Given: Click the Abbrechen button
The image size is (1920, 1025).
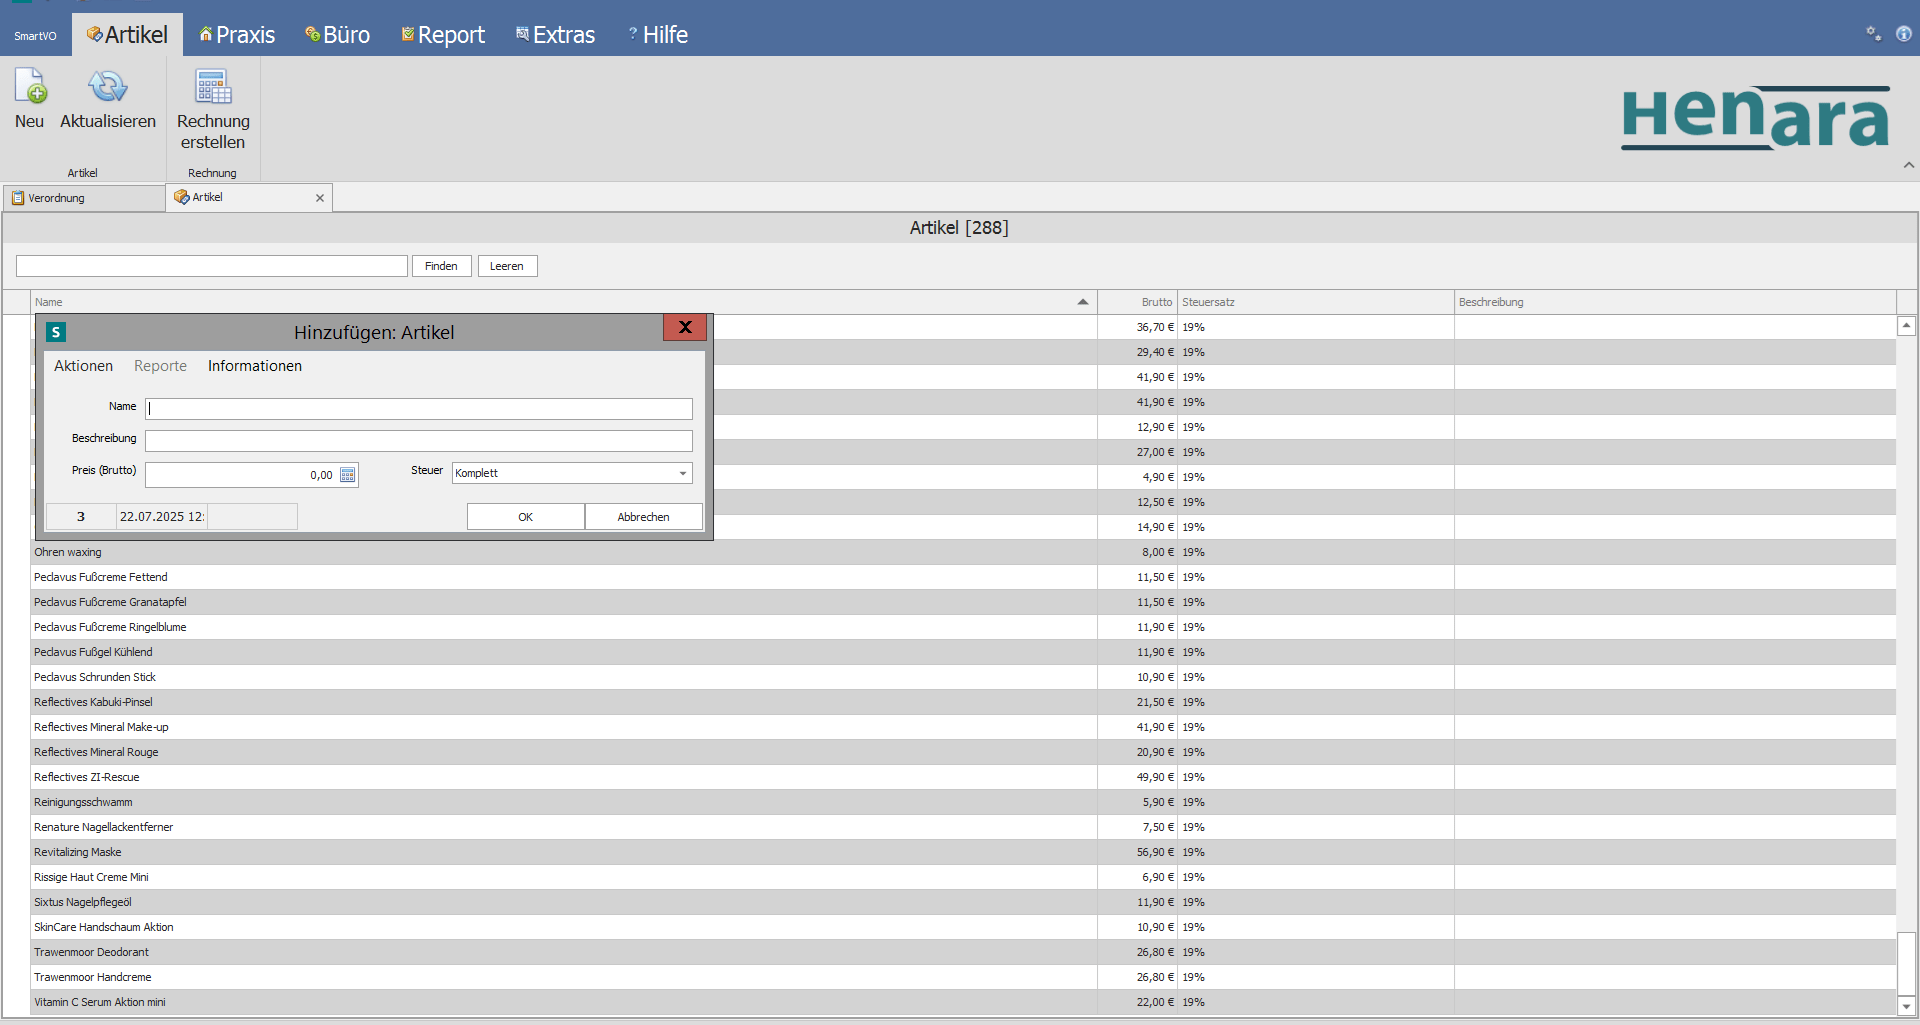Looking at the screenshot, I should [x=643, y=517].
